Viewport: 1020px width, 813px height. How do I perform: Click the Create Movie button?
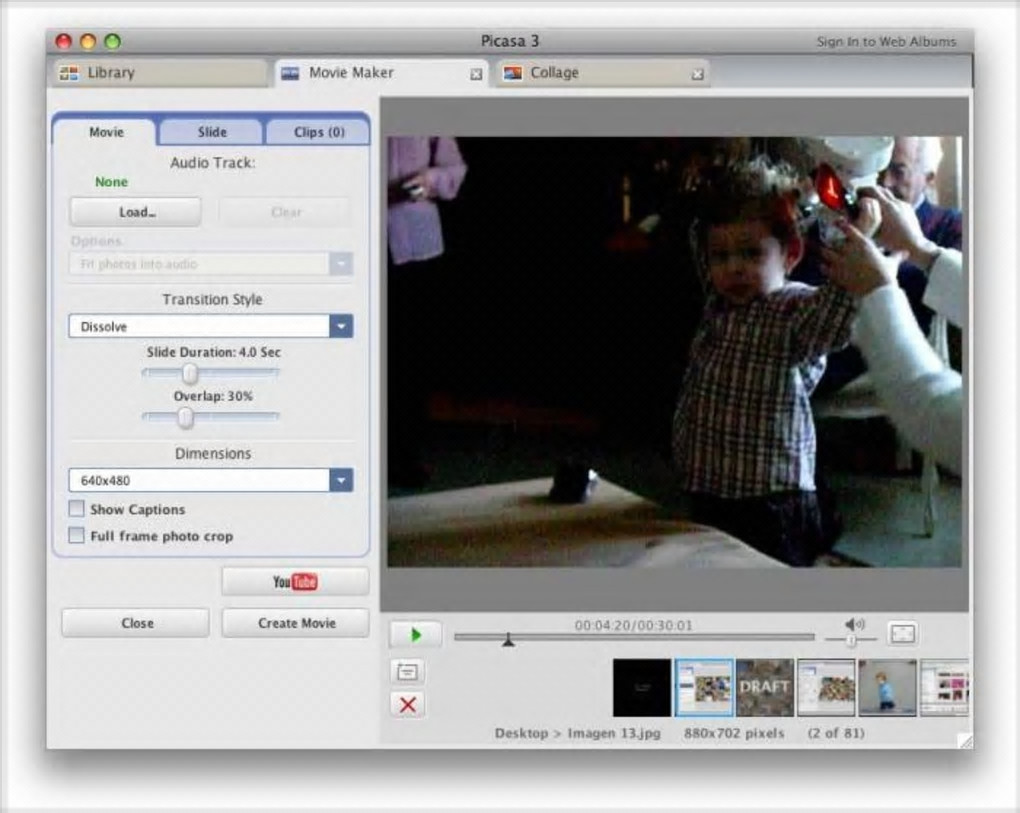click(x=295, y=623)
